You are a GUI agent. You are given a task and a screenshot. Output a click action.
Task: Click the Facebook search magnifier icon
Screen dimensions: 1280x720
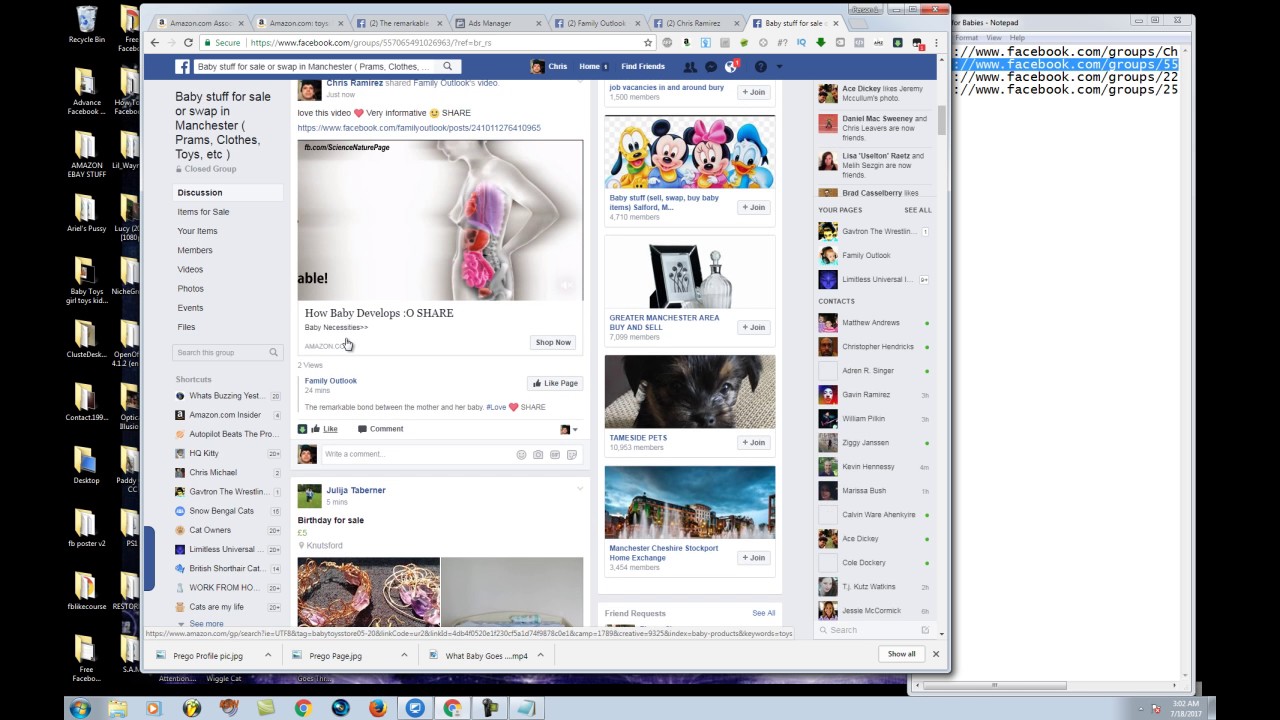click(x=447, y=67)
